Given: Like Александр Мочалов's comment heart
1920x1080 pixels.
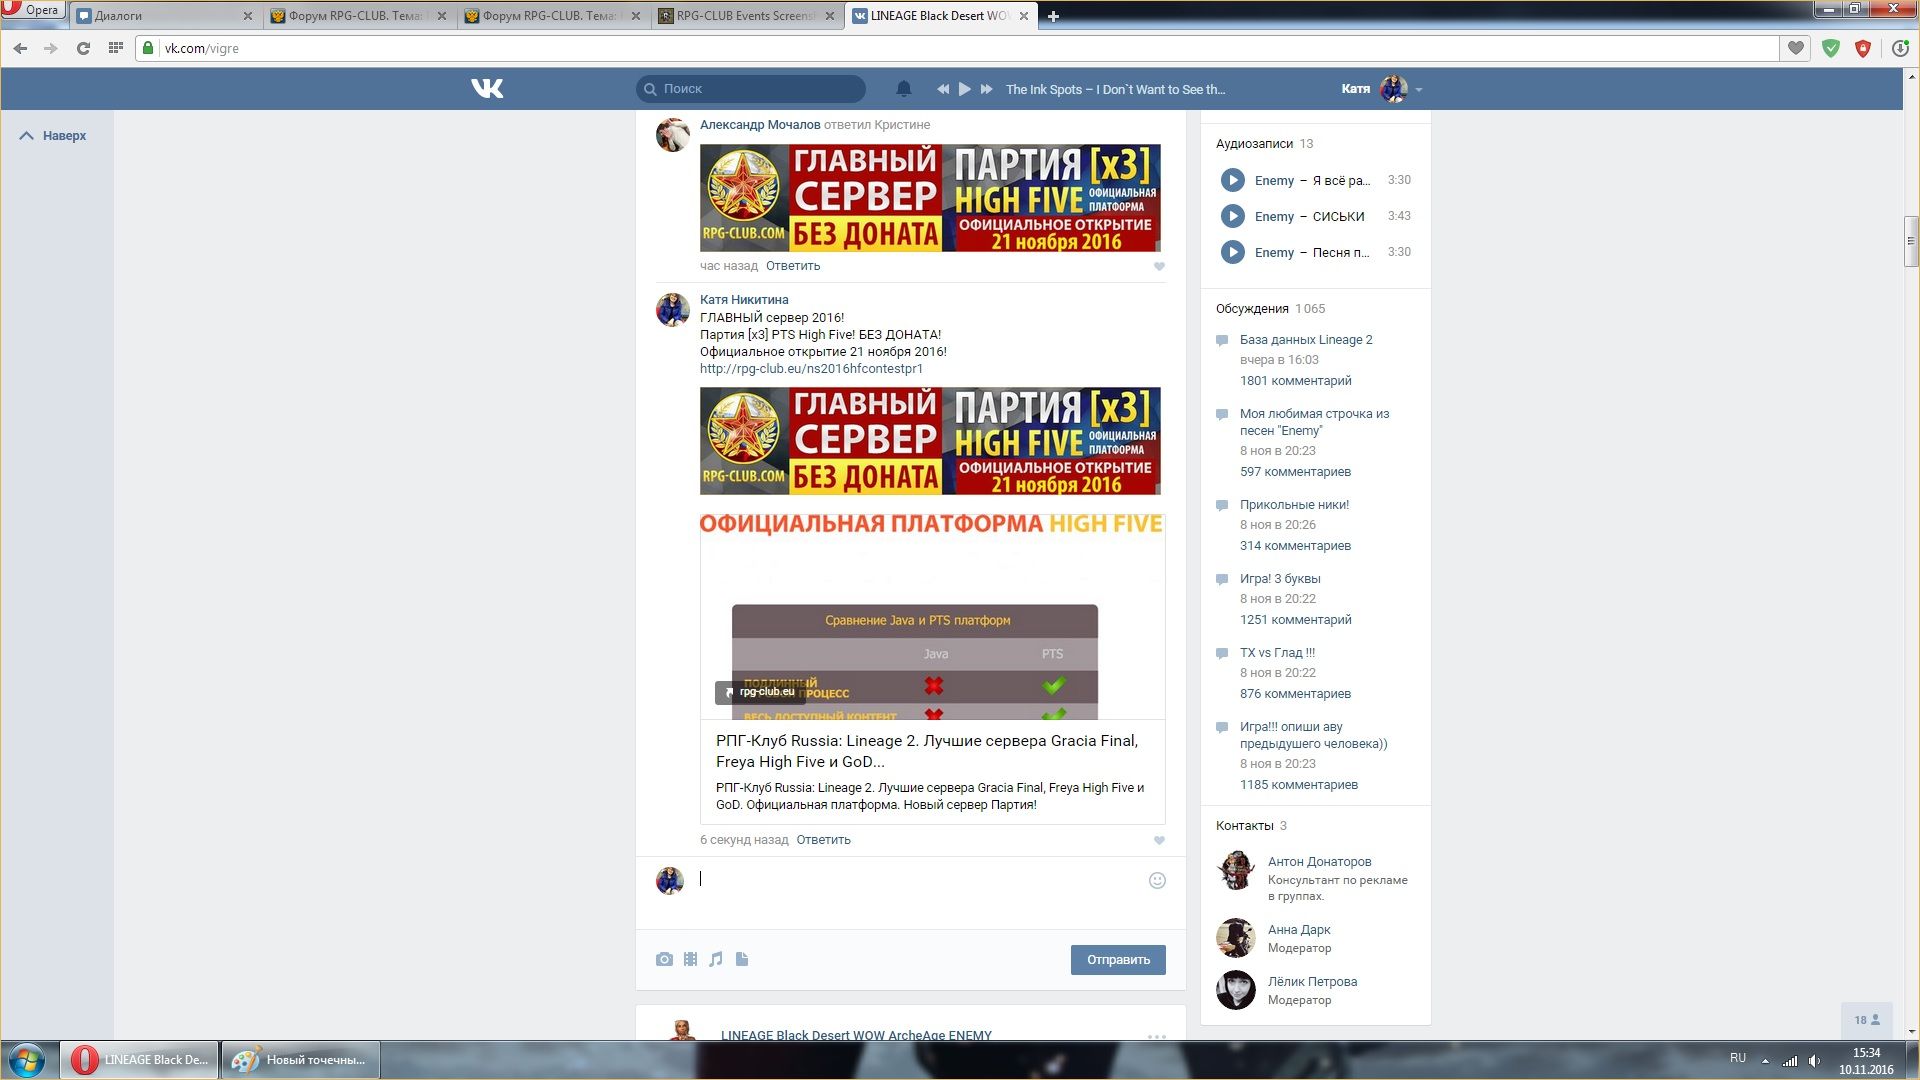Looking at the screenshot, I should 1159,267.
